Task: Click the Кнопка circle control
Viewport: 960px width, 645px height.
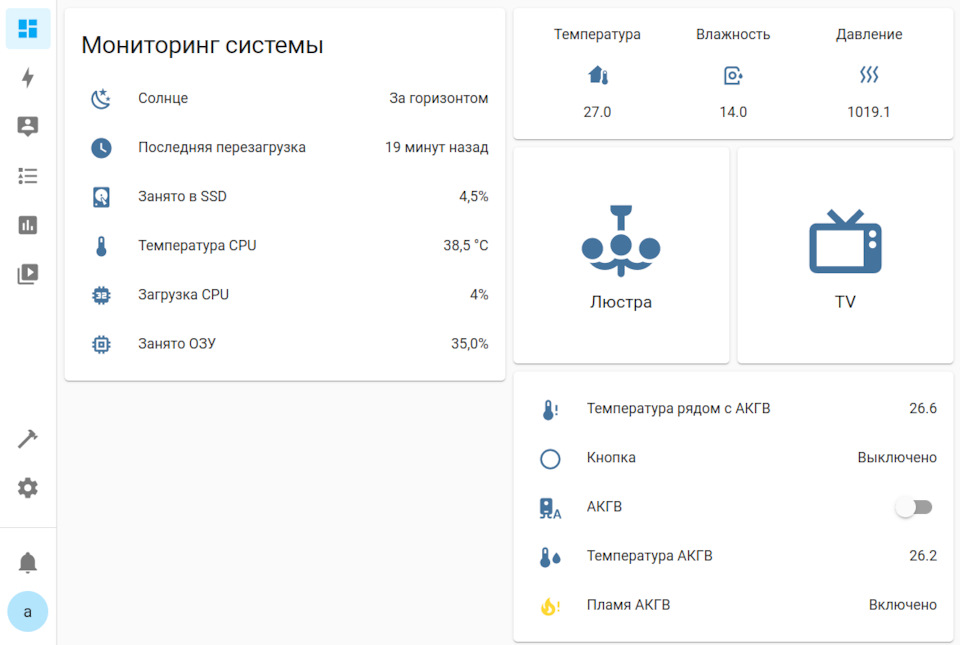Action: pos(550,458)
